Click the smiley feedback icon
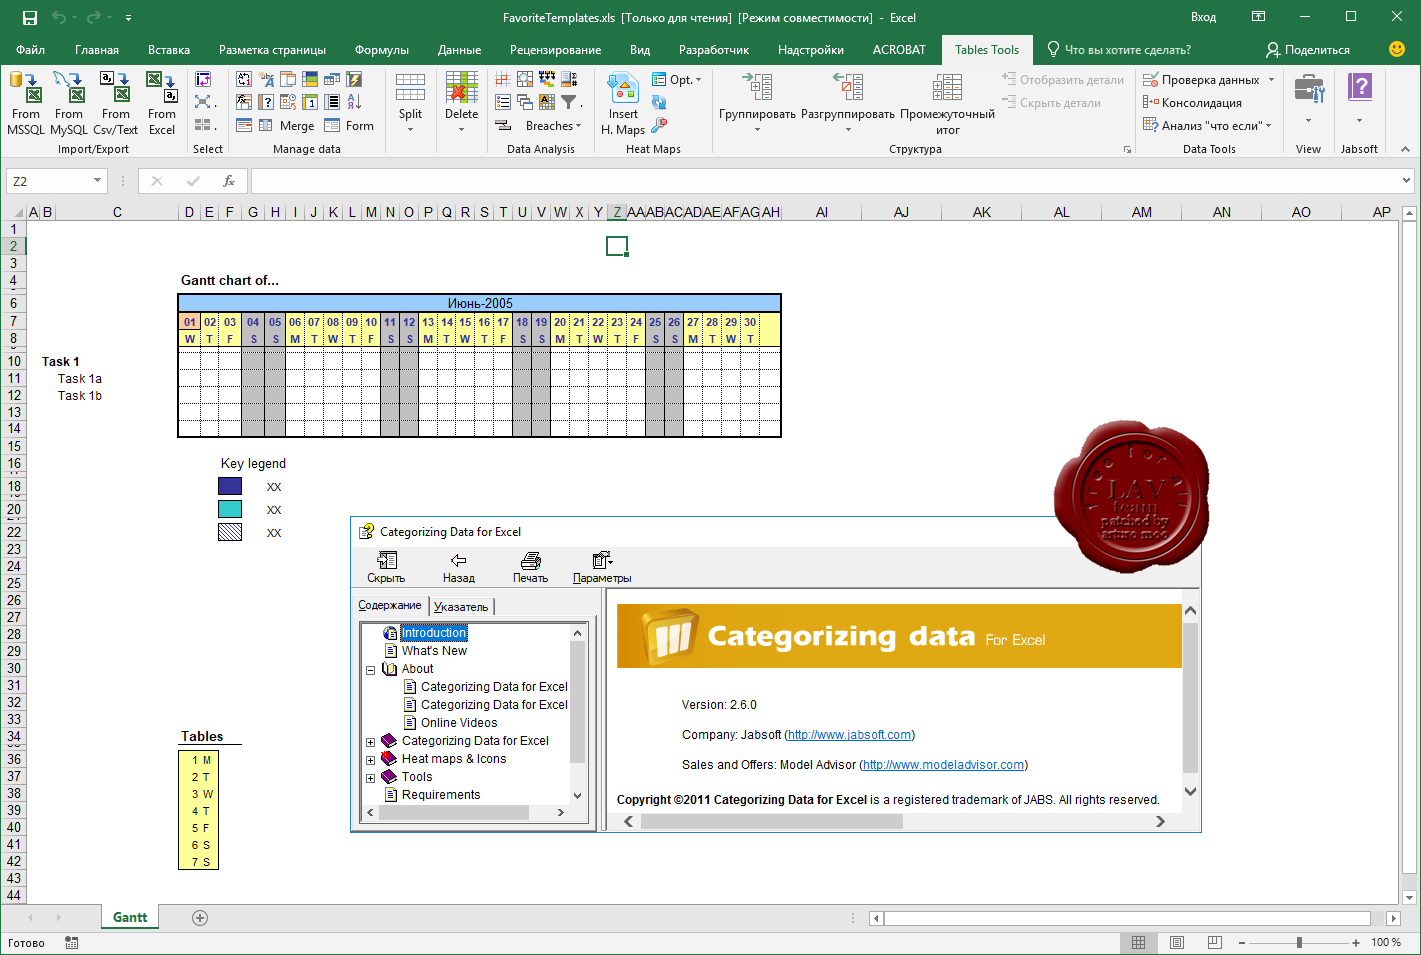Screen dimensions: 1421x955 pyautogui.click(x=1397, y=49)
